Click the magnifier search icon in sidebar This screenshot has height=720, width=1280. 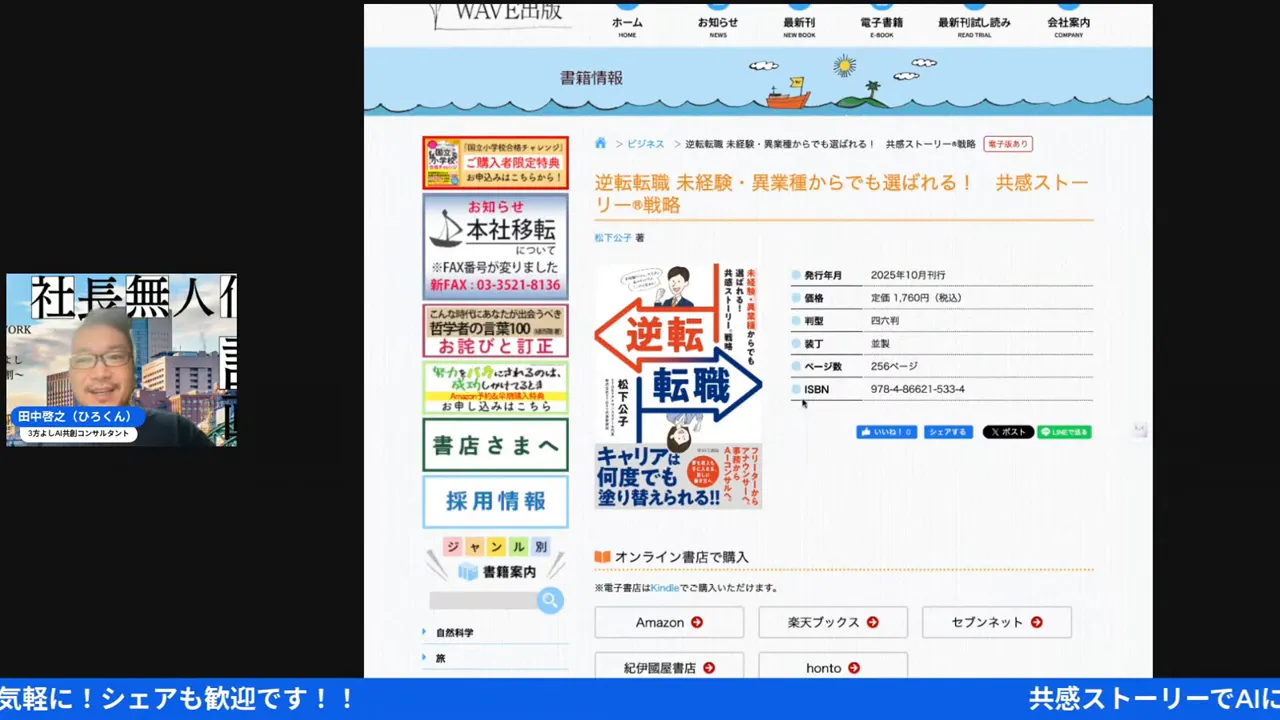coord(549,600)
